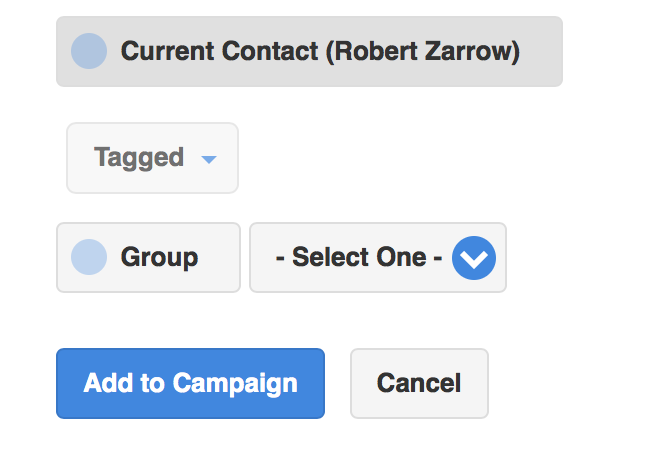Click the 'Tagged' text in the filter box
Image resolution: width=658 pixels, height=450 pixels.
139,158
